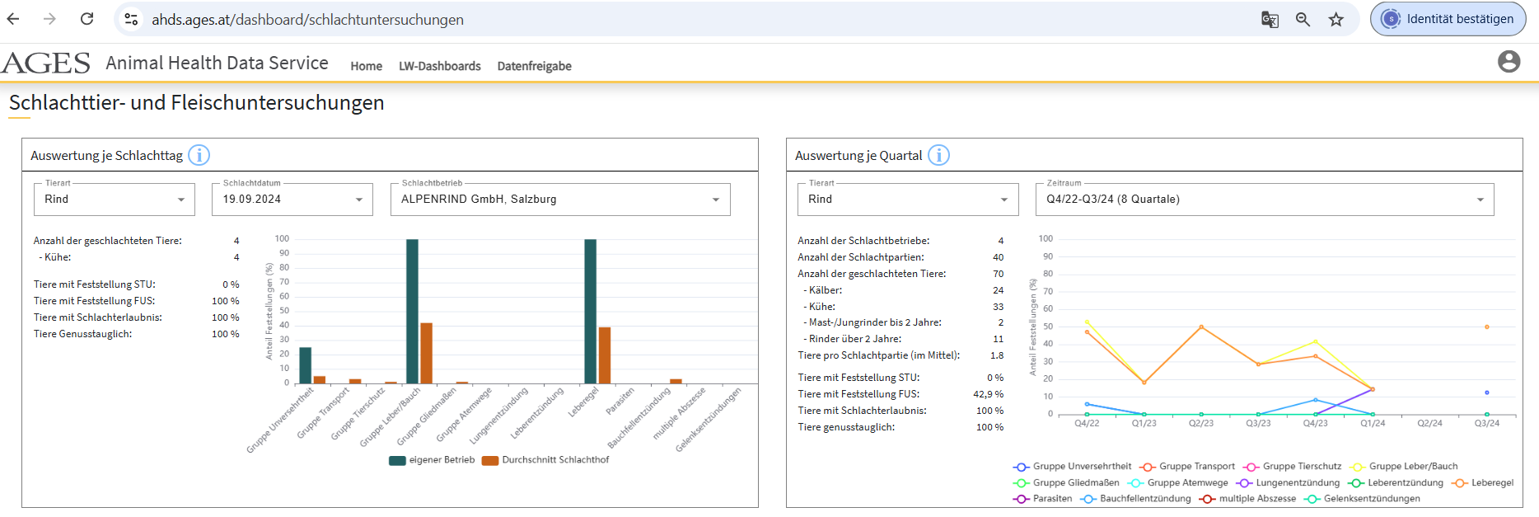This screenshot has width=1539, height=517.
Task: Open the browser zoom magnifier icon
Action: pos(1303,19)
